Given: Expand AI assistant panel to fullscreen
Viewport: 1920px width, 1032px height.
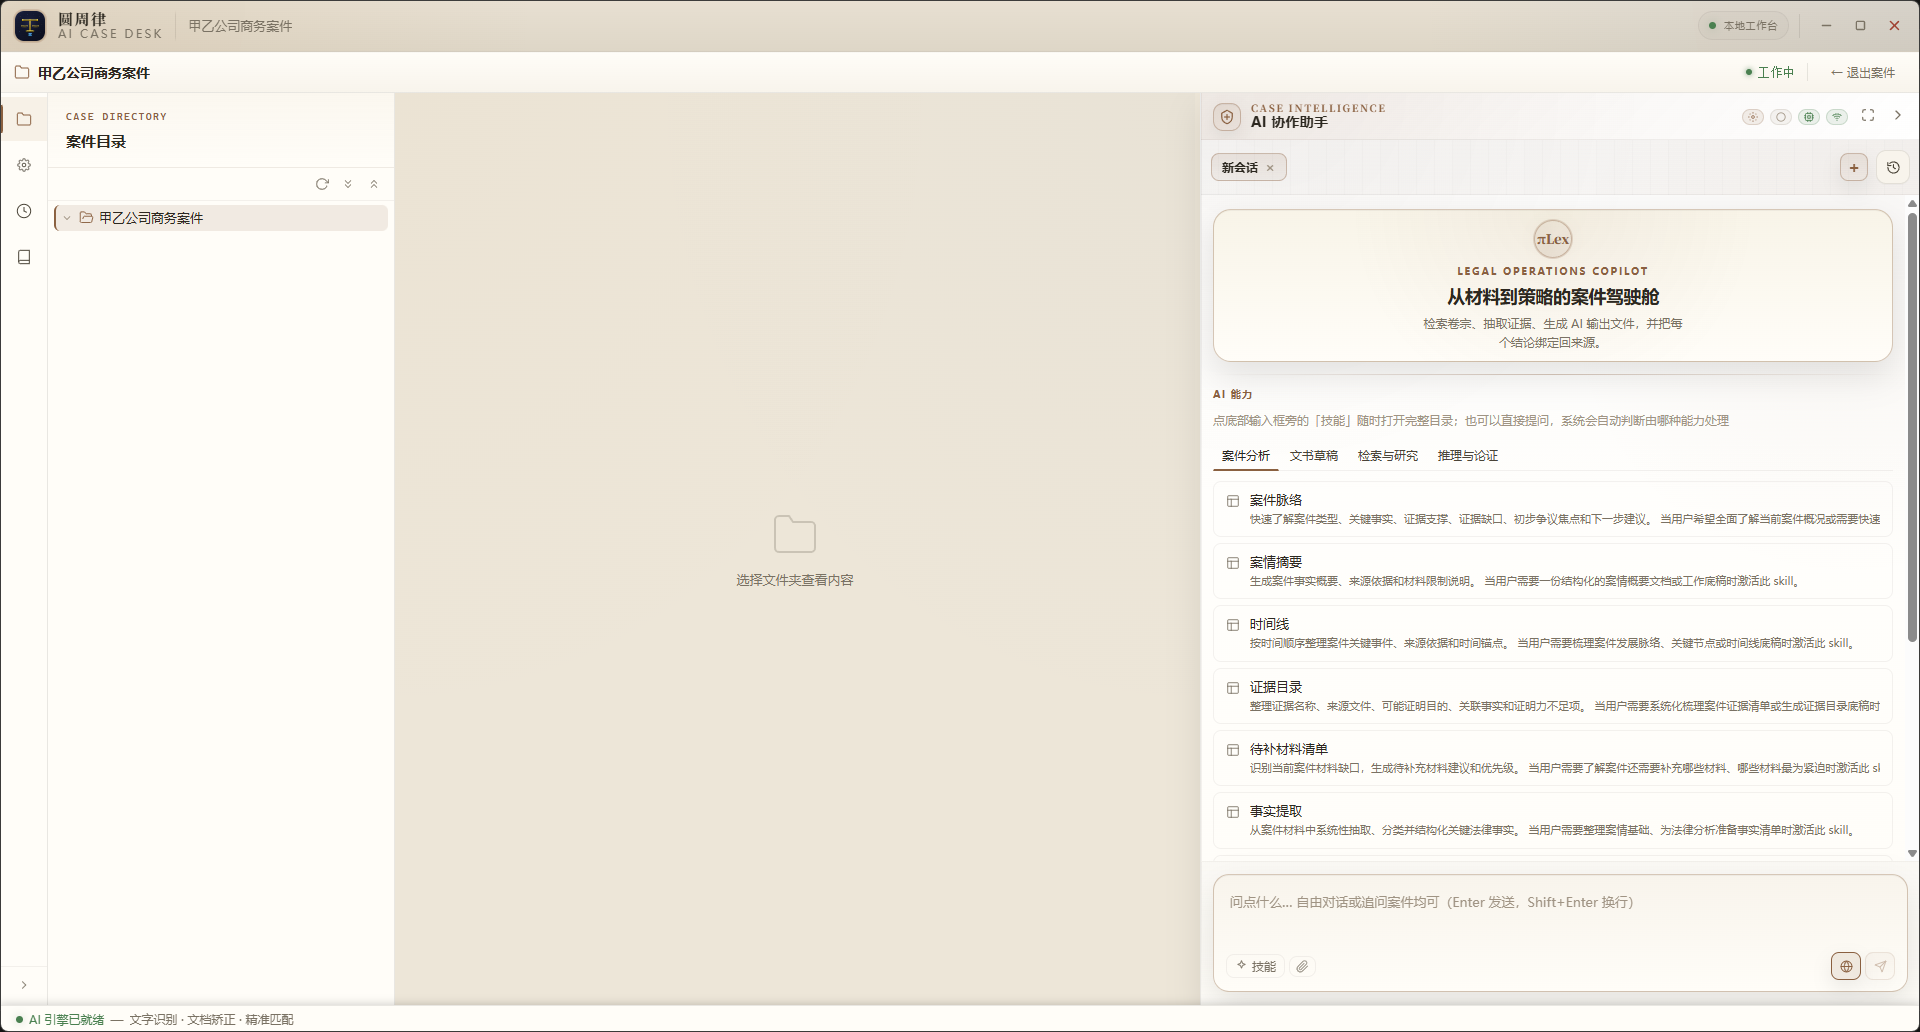Looking at the screenshot, I should [1868, 116].
